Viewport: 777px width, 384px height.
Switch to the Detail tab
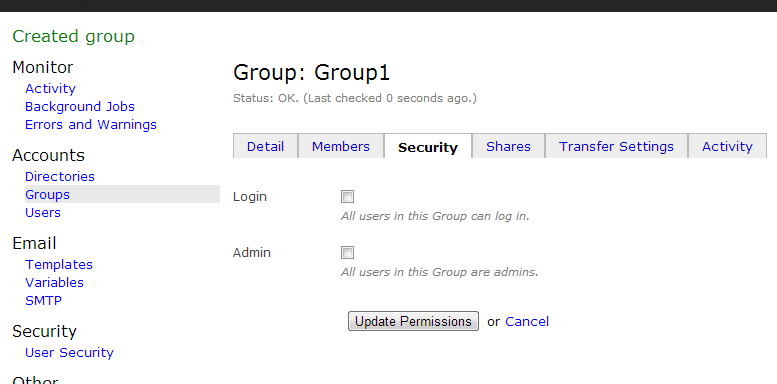266,146
